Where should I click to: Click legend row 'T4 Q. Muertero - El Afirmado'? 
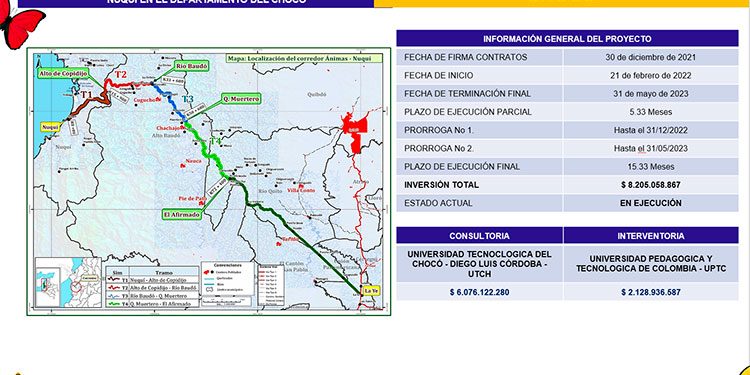pyautogui.click(x=152, y=304)
